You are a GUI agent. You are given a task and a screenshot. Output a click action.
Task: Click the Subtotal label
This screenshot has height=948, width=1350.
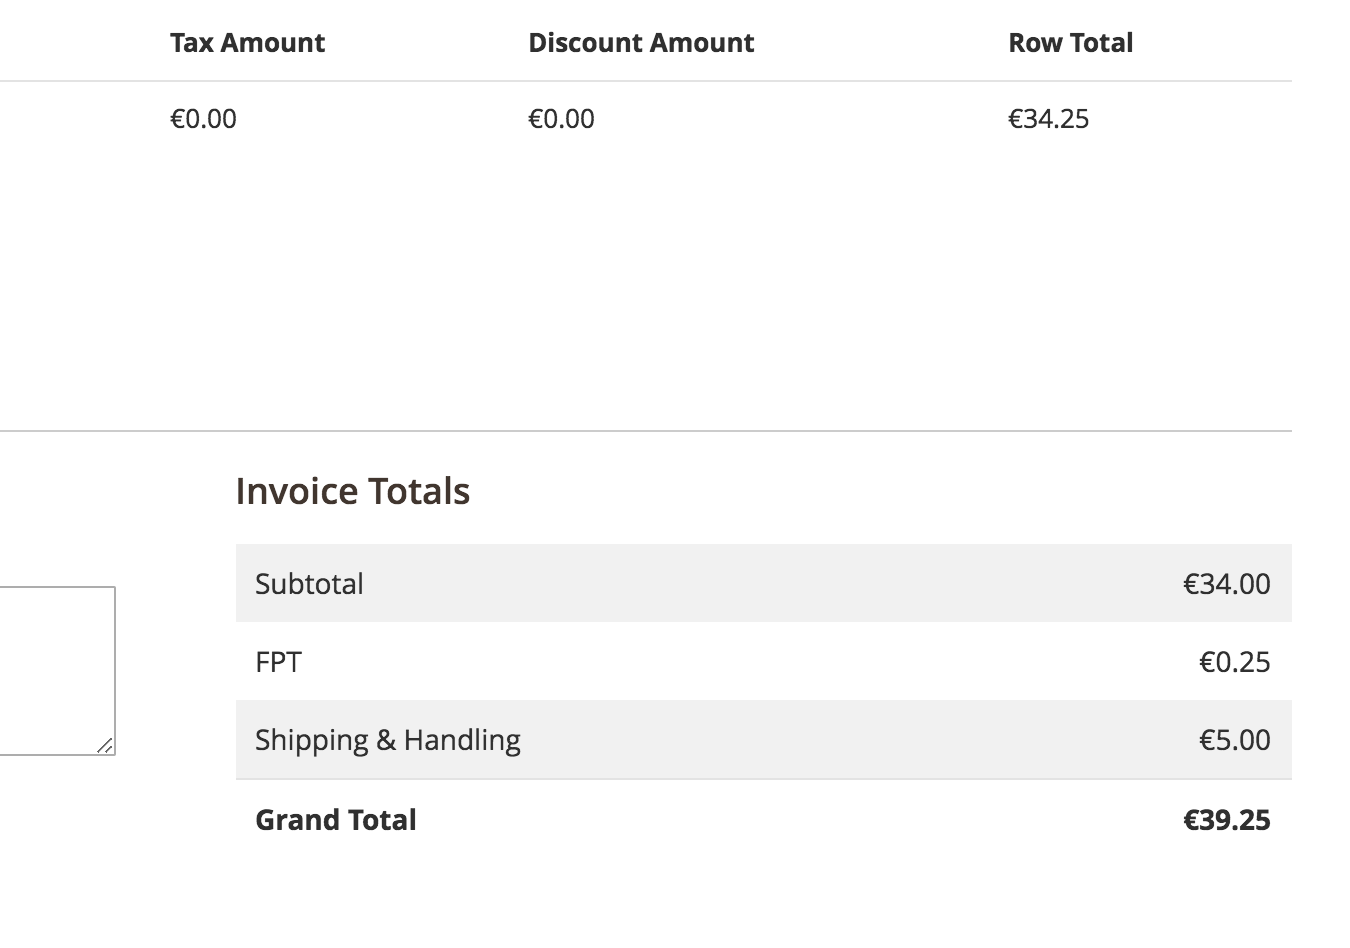(309, 584)
